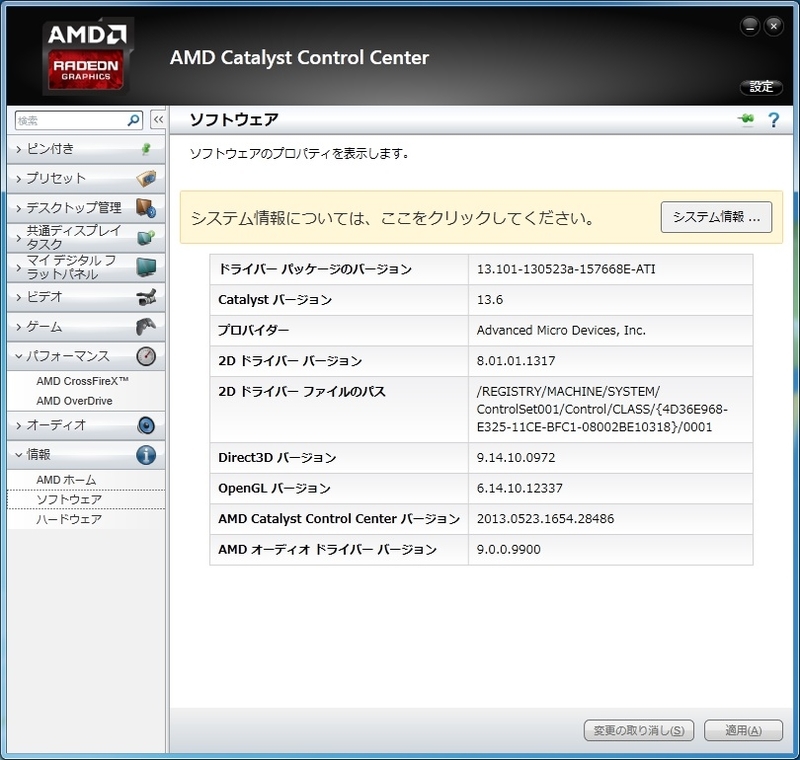800x760 pixels.
Task: Click 変更の取り消し(S) button
Action: point(639,730)
